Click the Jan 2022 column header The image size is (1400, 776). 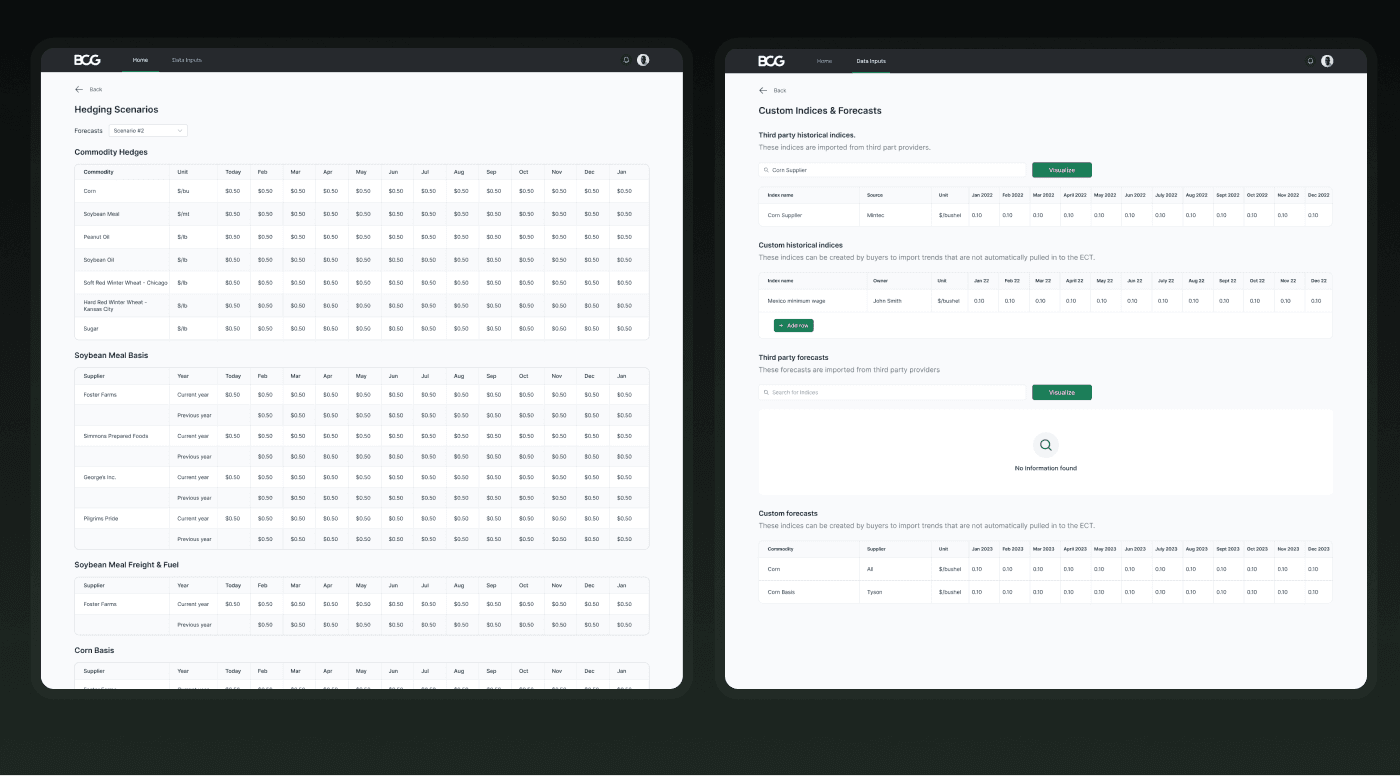pyautogui.click(x=980, y=195)
